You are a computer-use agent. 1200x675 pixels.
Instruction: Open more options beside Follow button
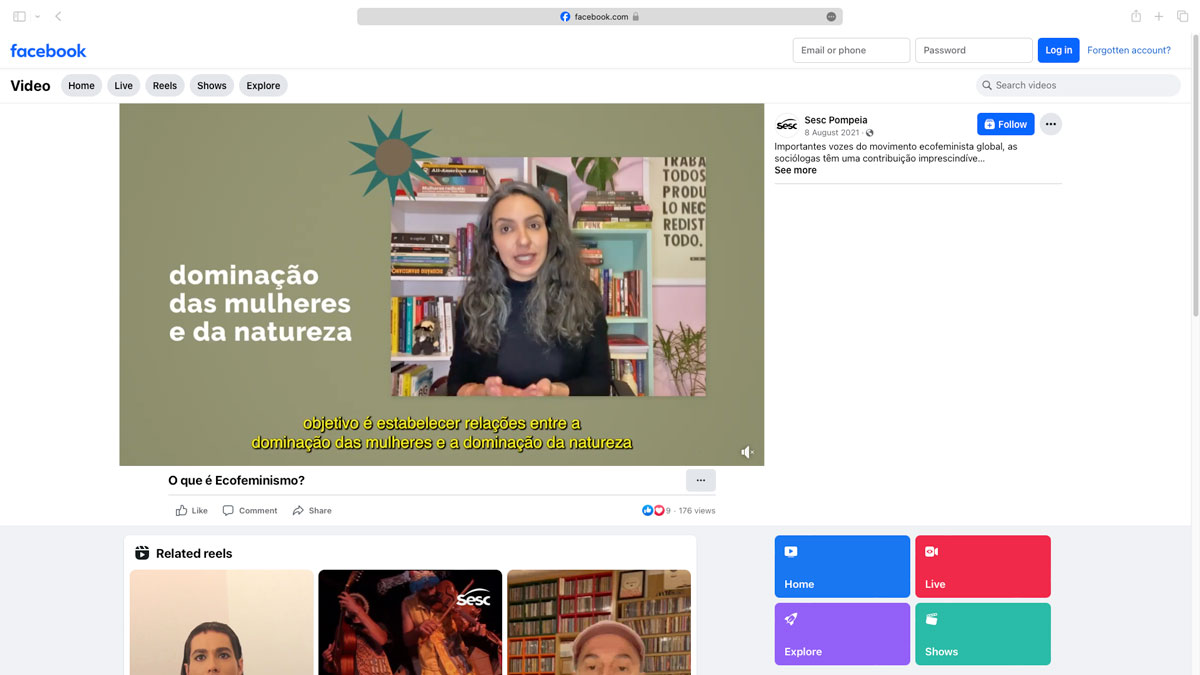pos(1049,124)
